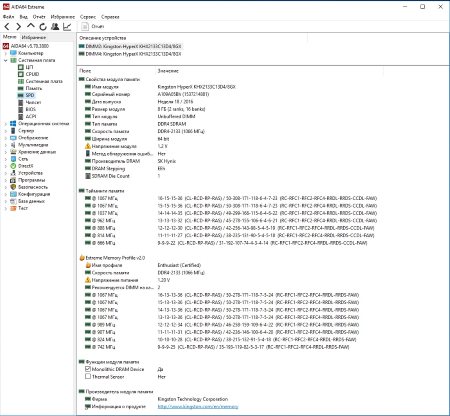The width and height of the screenshot is (450, 416).
Task: Select the DIMM3 Kingston HyperX device row
Action: pyautogui.click(x=131, y=46)
